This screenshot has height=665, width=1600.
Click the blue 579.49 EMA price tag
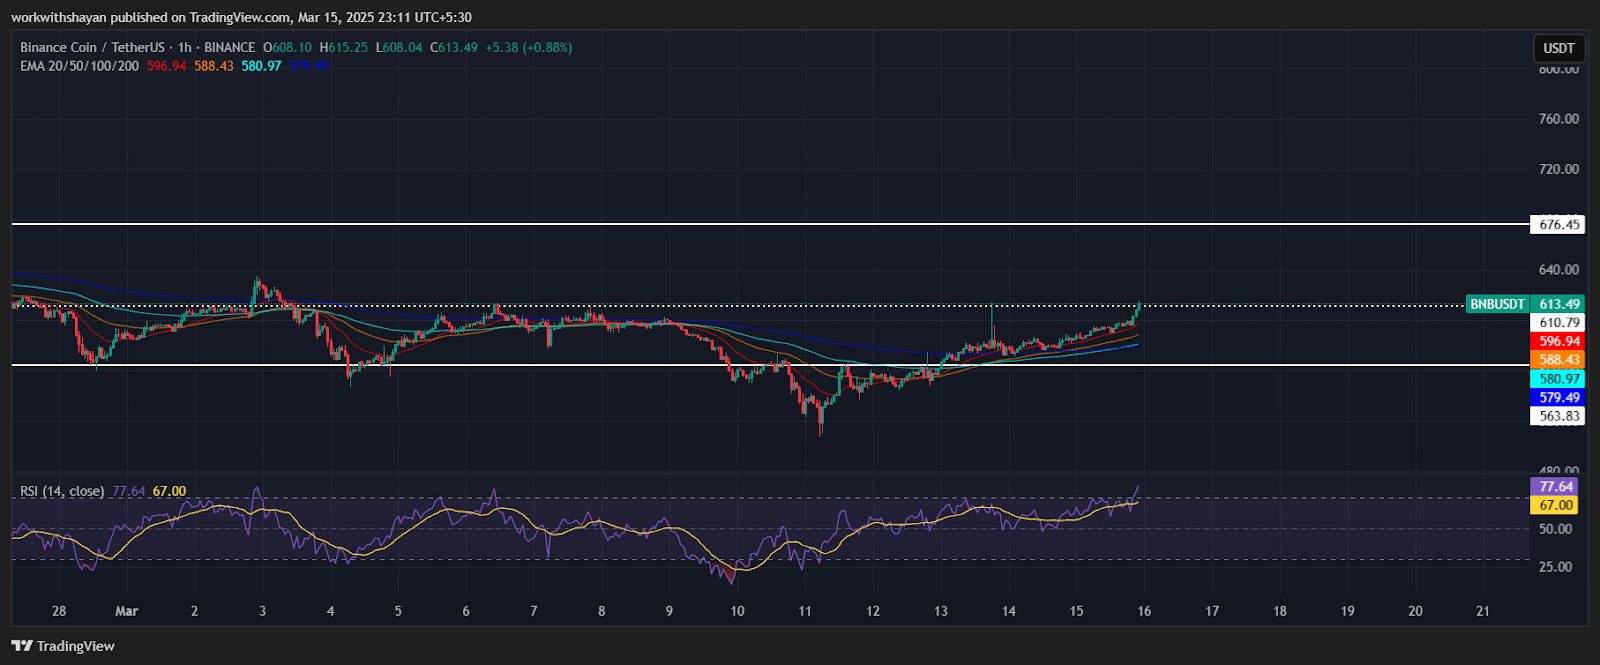[1559, 398]
